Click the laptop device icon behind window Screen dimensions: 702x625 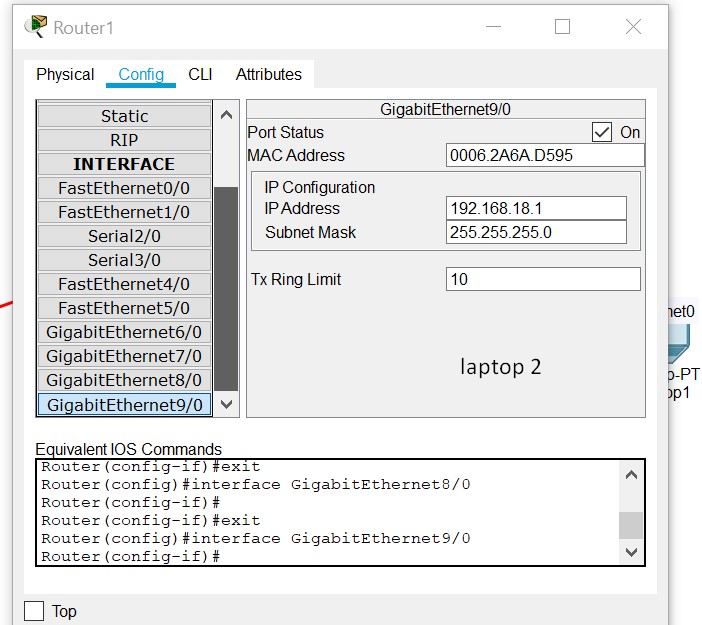(682, 345)
